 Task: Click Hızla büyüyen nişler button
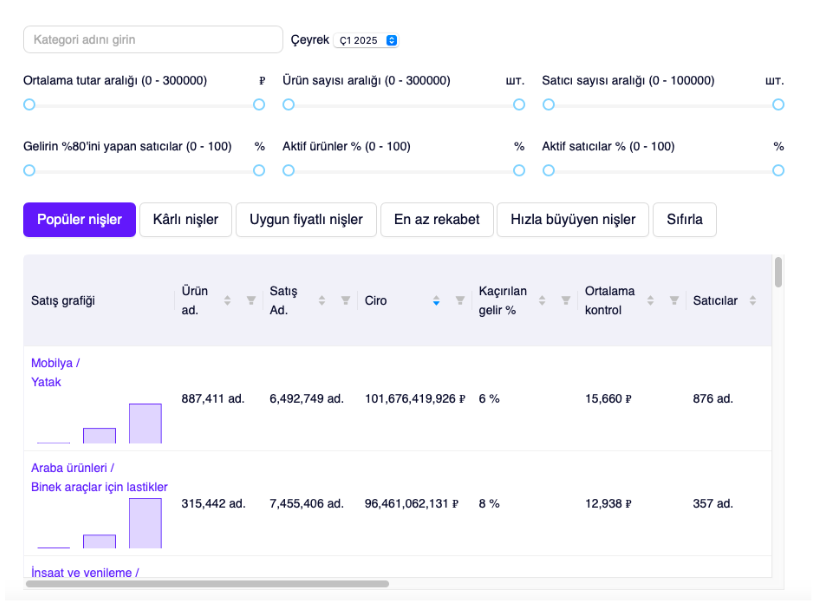pos(572,220)
